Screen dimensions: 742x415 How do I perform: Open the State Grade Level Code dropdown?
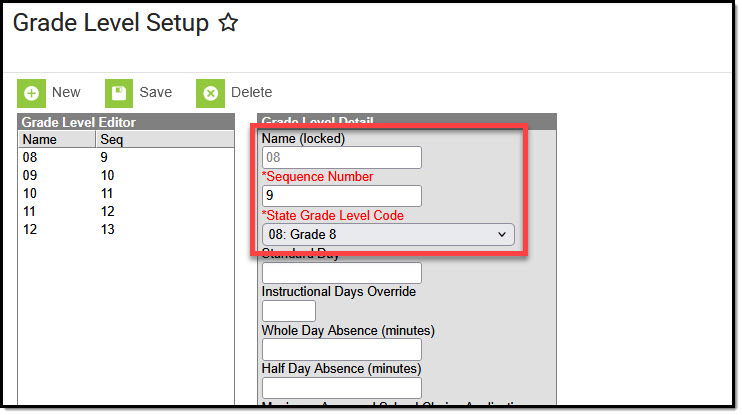tap(388, 234)
